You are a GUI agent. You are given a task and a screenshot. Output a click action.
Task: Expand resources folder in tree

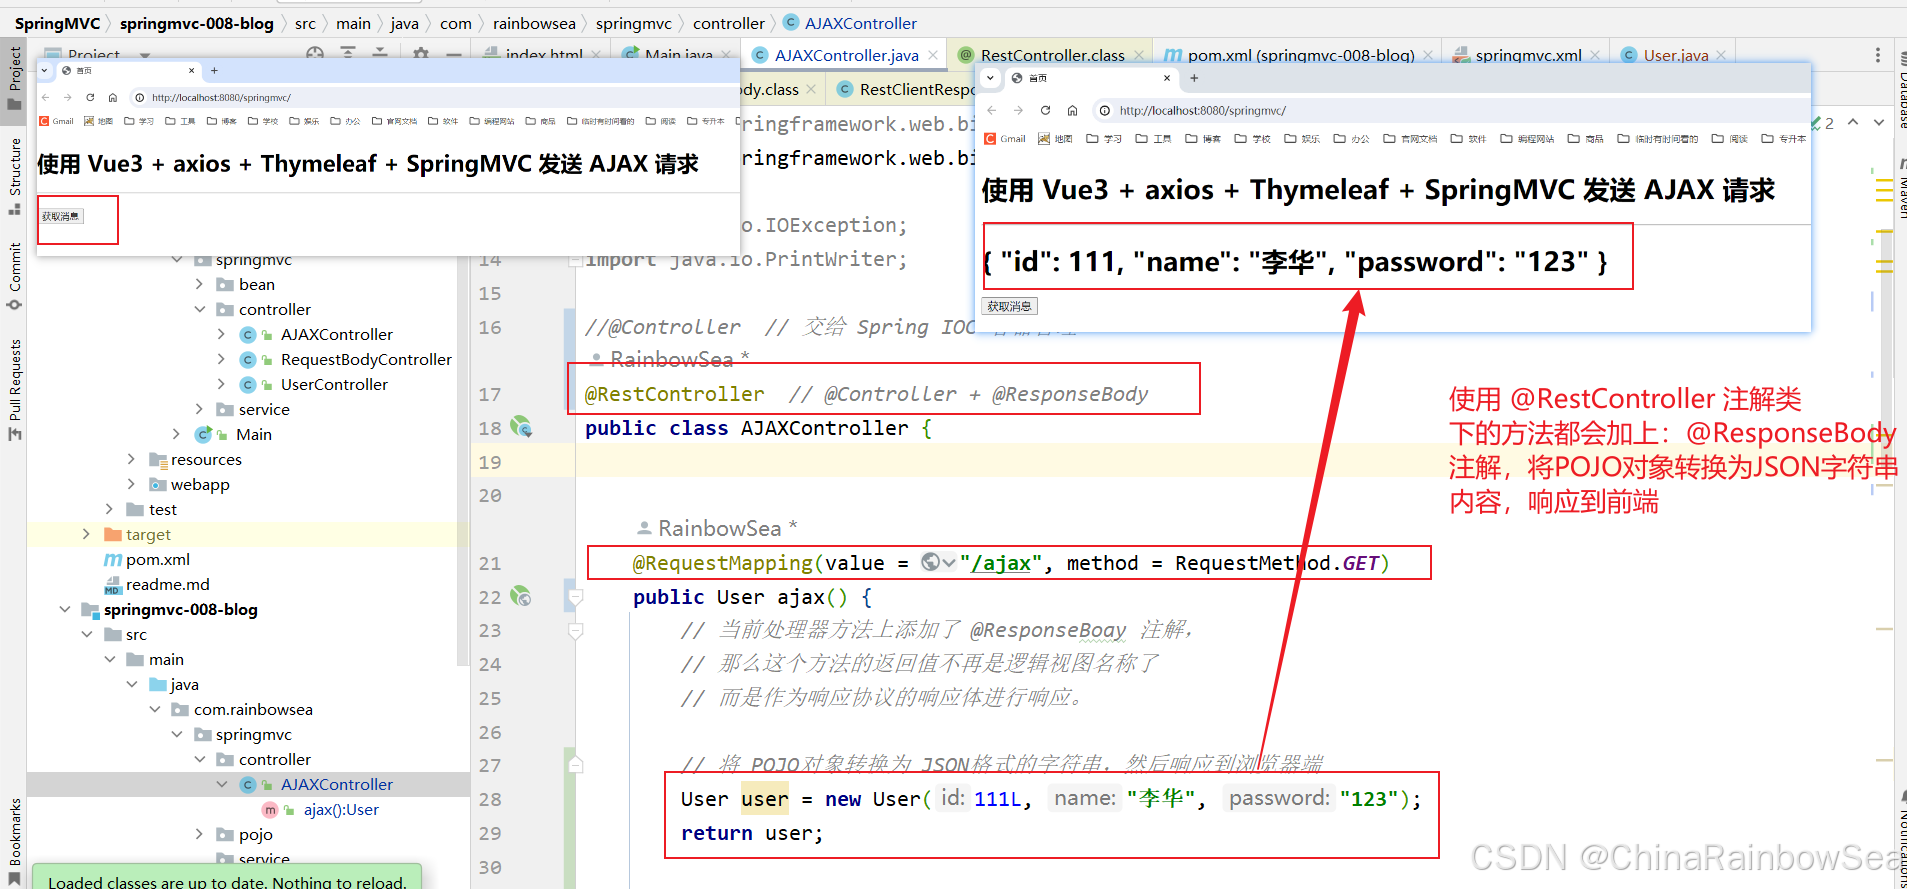131,459
